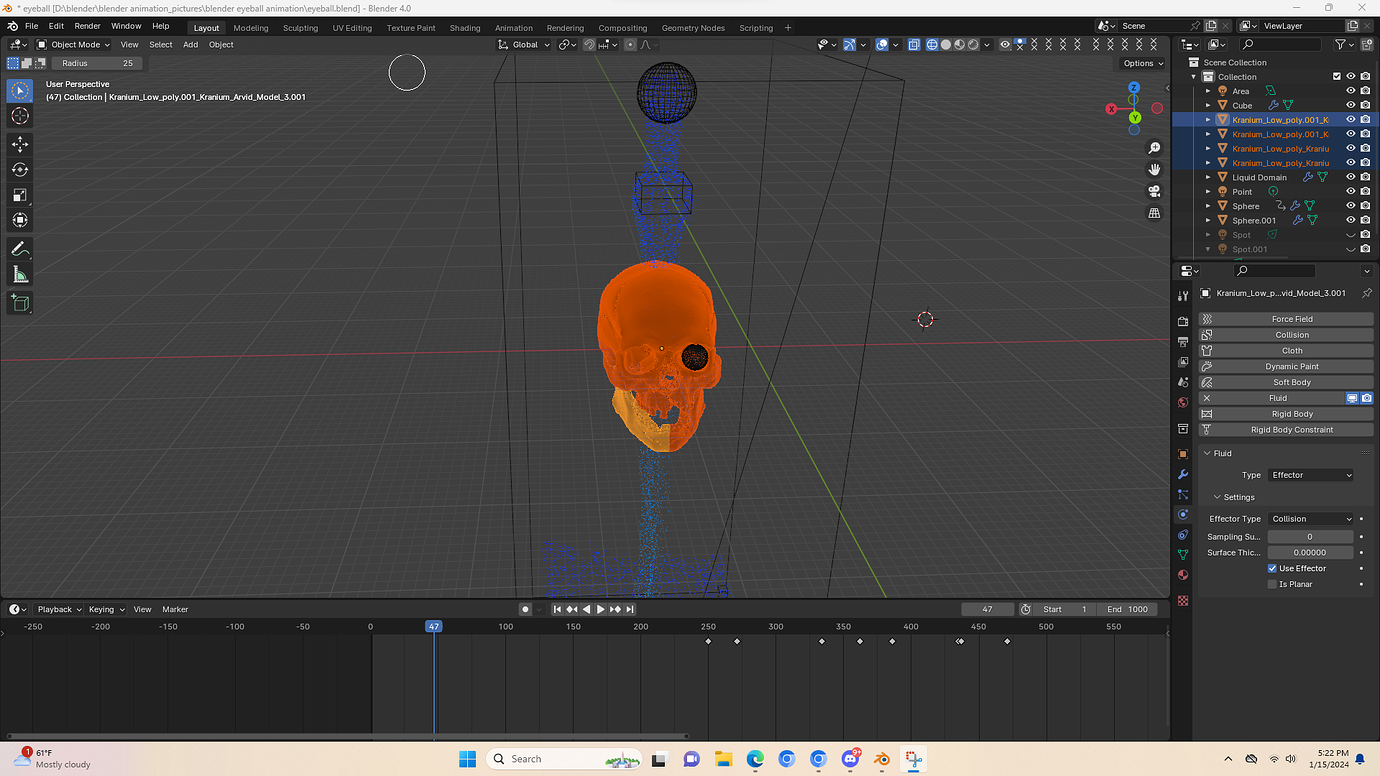The width and height of the screenshot is (1380, 776).
Task: Open the Shading workspace tab
Action: [465, 28]
